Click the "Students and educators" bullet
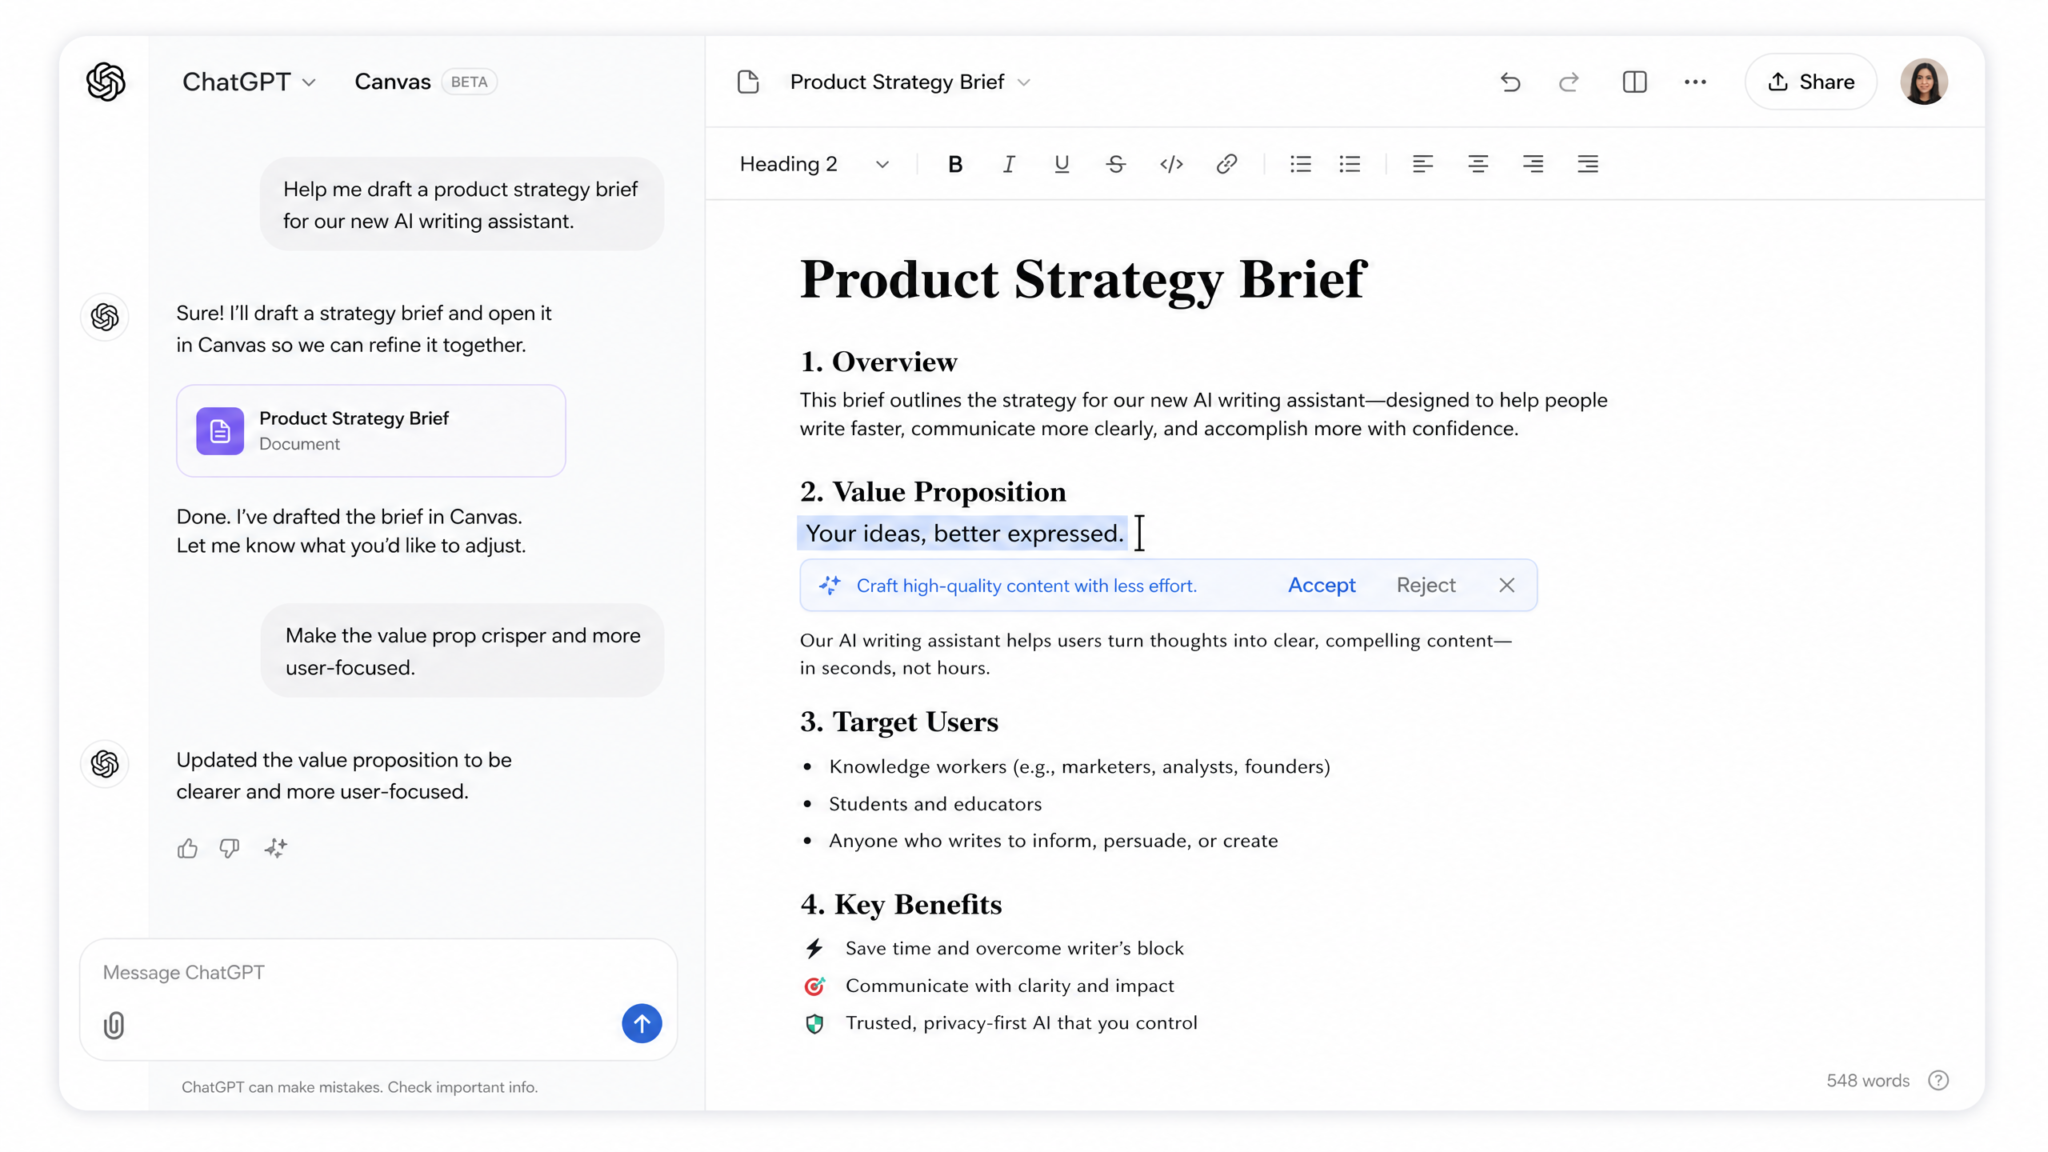 click(x=935, y=804)
